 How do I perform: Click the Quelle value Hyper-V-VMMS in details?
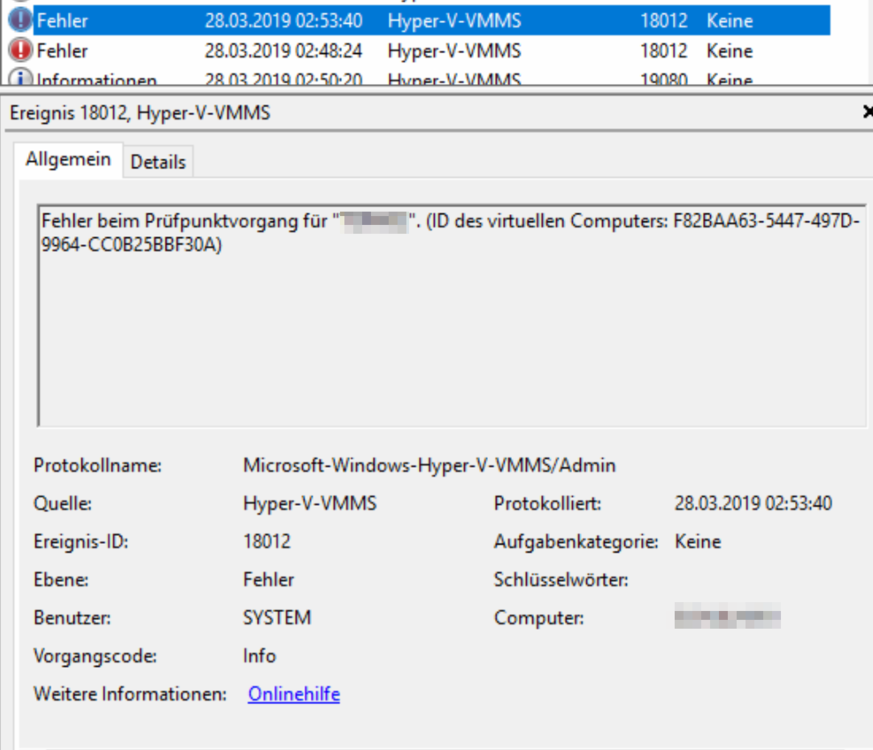coord(309,504)
